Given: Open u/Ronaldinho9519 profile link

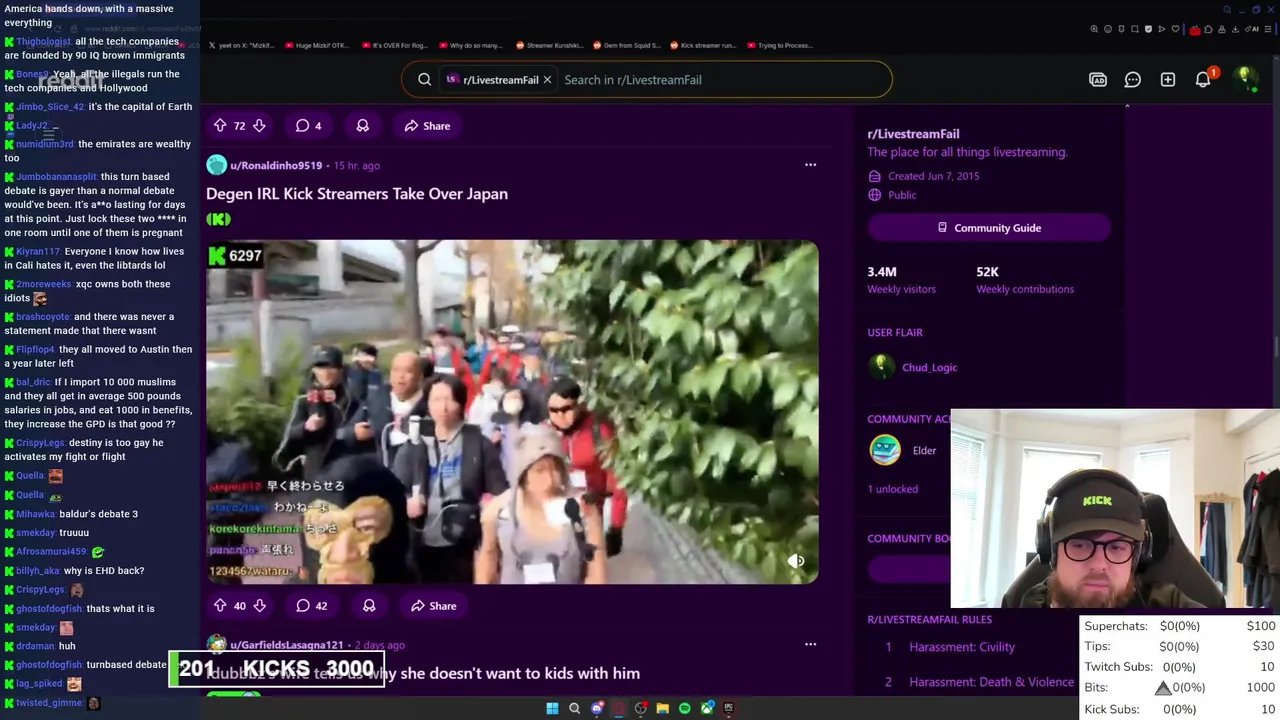Looking at the screenshot, I should (276, 165).
